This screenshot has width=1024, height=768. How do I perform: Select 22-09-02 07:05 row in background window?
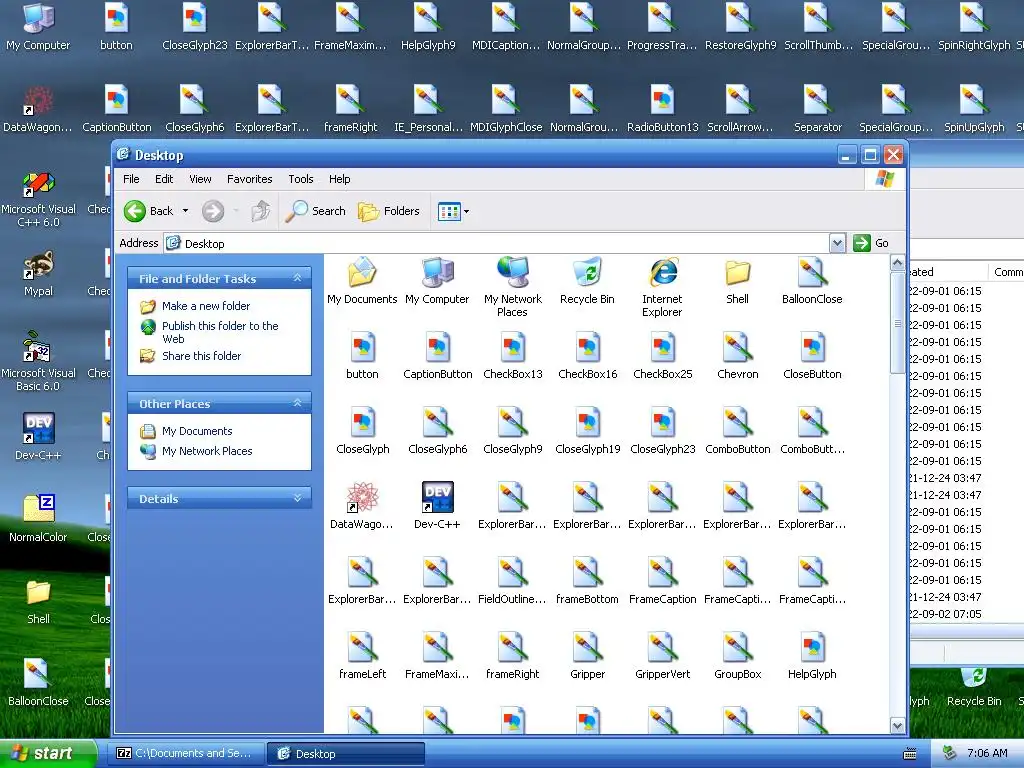967,614
